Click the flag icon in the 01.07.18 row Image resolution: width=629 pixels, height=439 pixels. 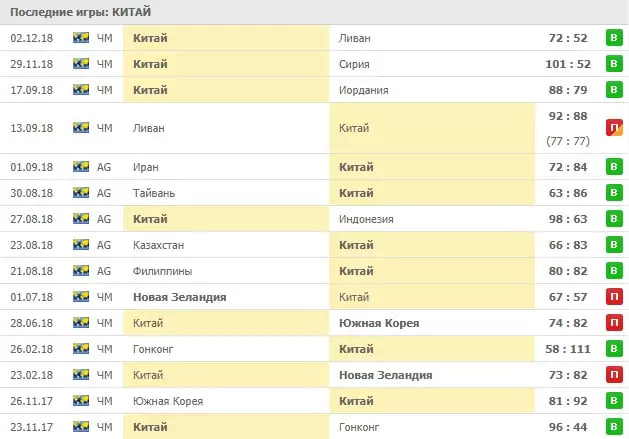(81, 297)
